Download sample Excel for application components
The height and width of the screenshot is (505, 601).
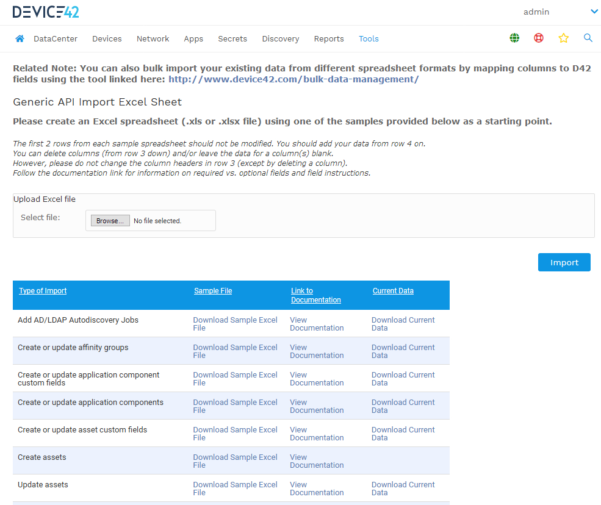(x=235, y=406)
